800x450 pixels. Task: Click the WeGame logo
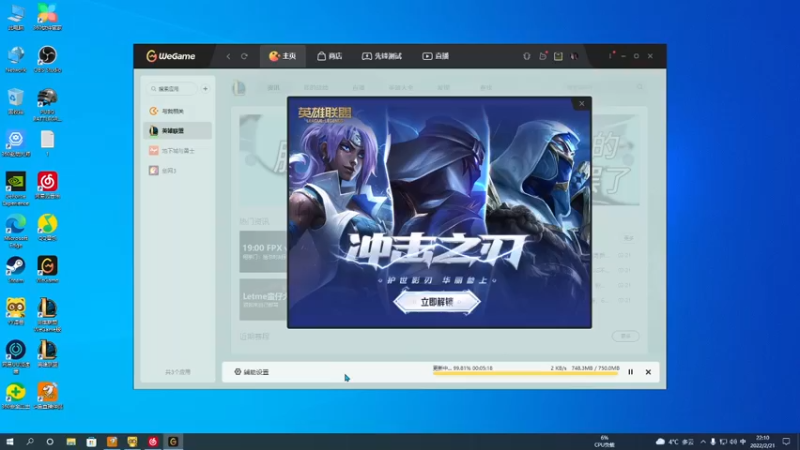pyautogui.click(x=171, y=56)
